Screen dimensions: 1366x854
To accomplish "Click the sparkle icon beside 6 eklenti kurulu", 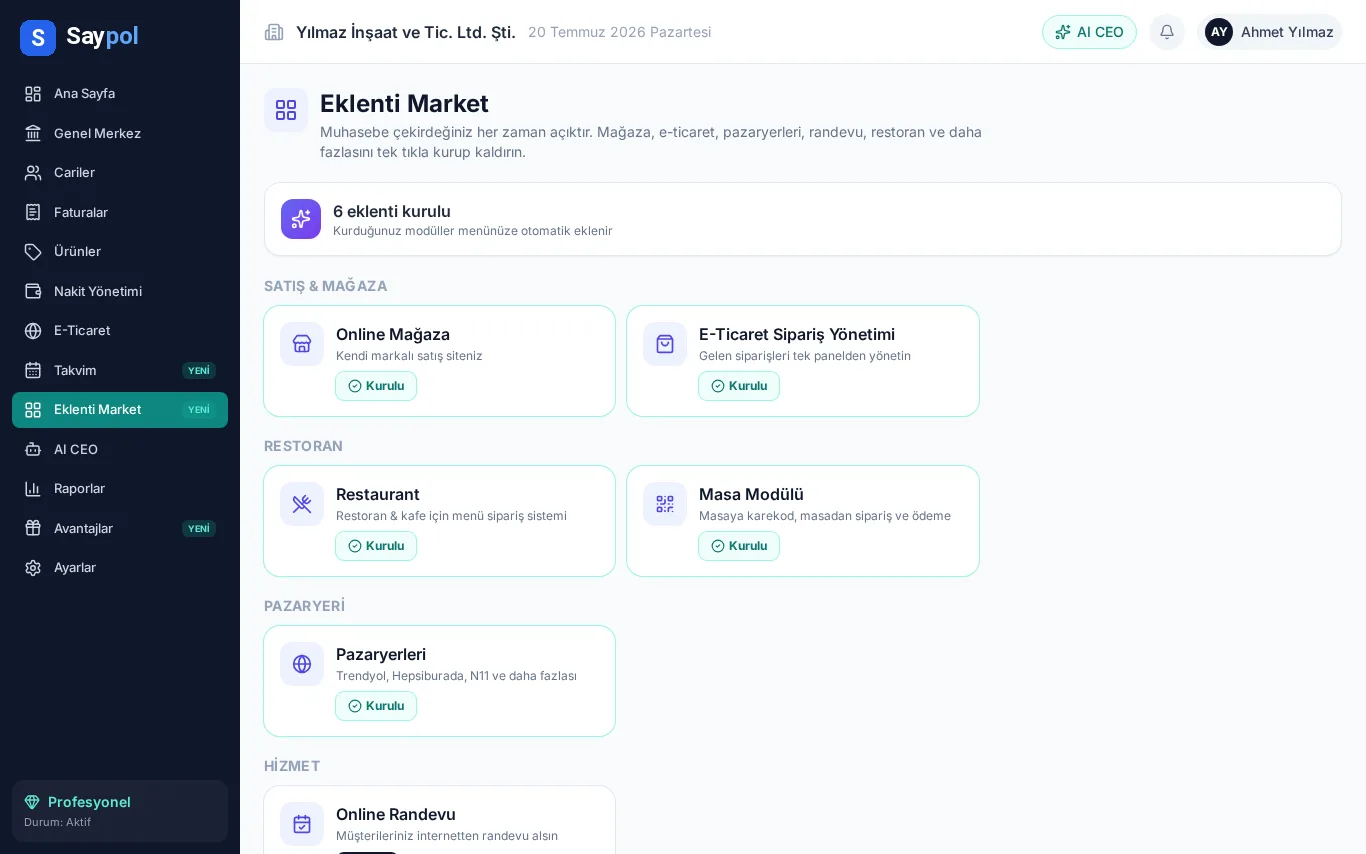I will coord(301,219).
